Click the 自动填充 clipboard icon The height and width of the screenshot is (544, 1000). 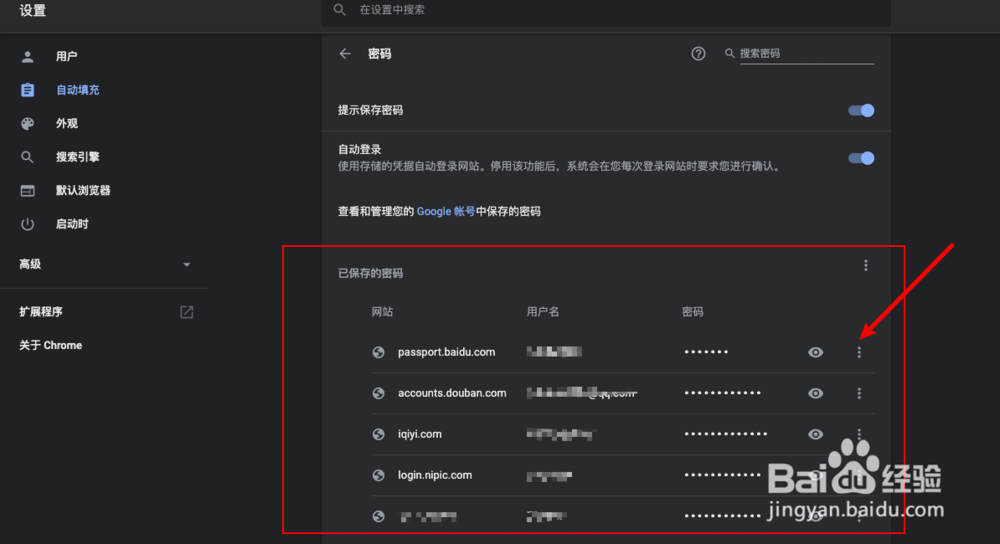(27, 90)
